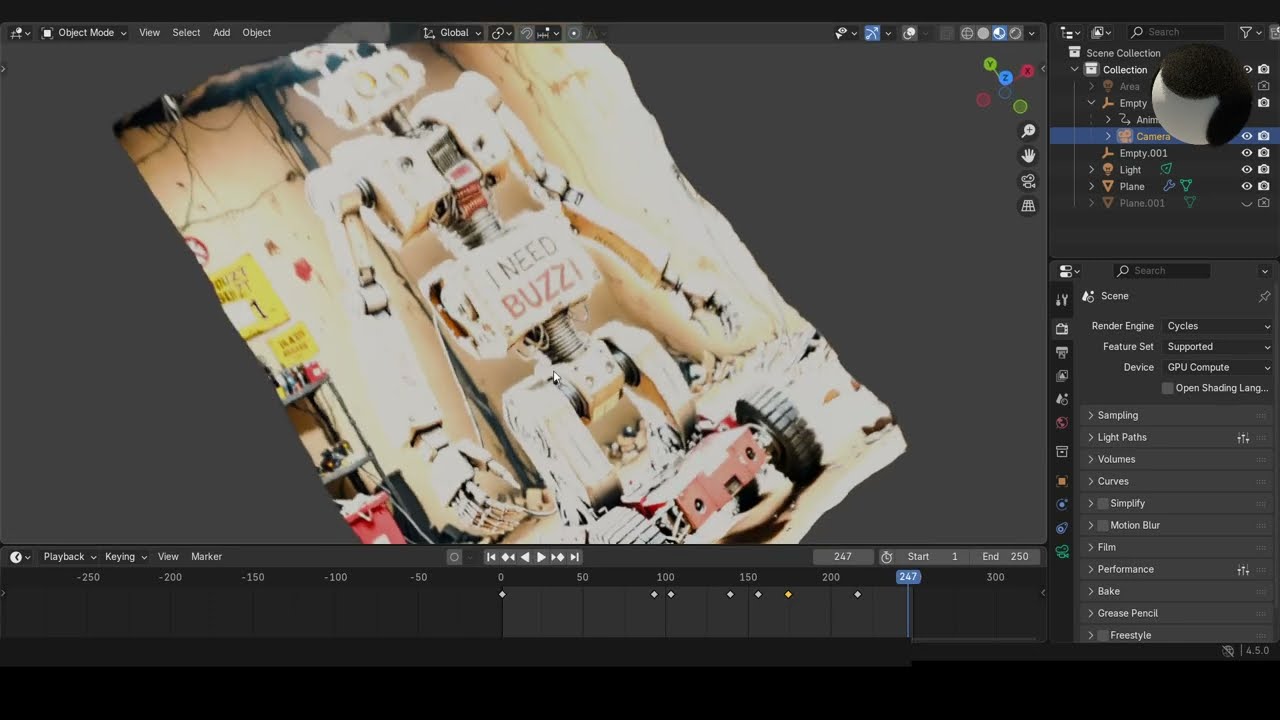Toggle viewport gizmos button
The width and height of the screenshot is (1280, 720).
point(872,33)
